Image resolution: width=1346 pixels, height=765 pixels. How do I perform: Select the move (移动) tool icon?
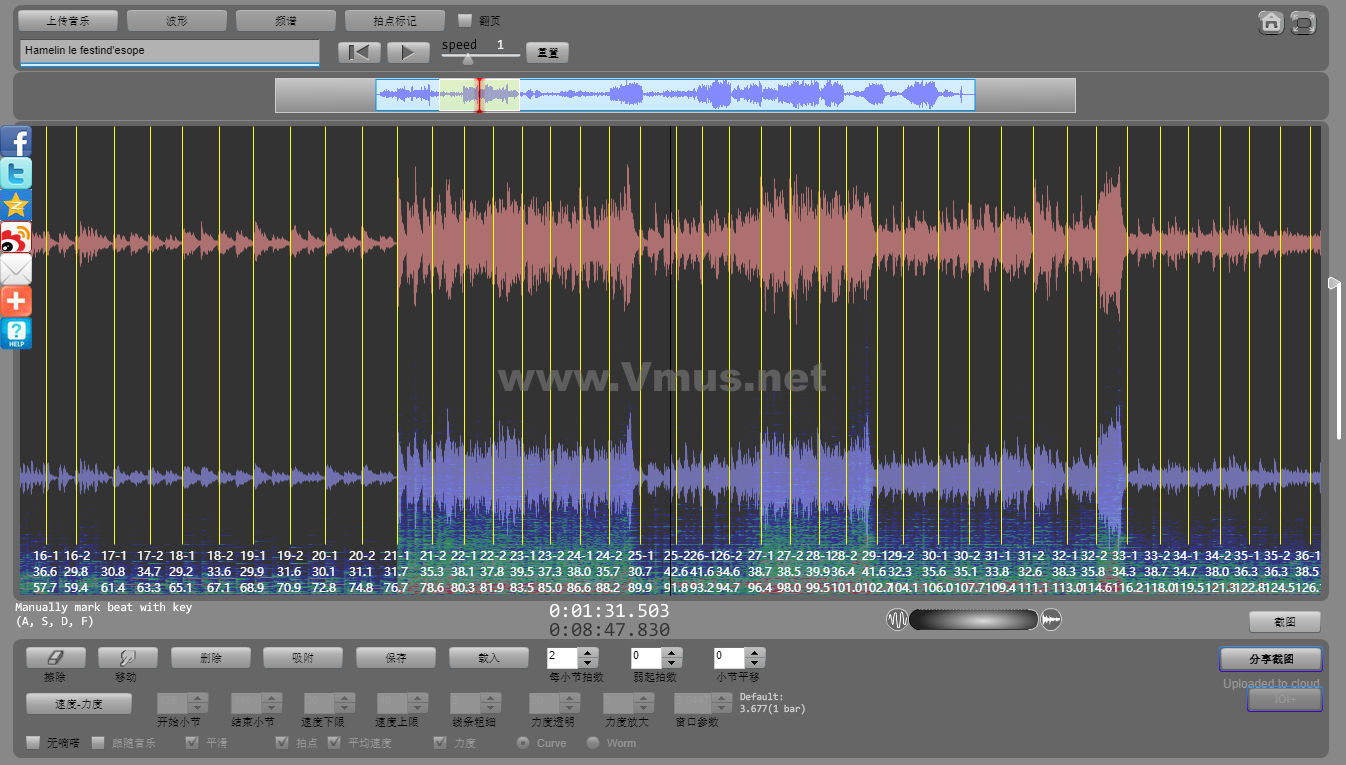[128, 658]
